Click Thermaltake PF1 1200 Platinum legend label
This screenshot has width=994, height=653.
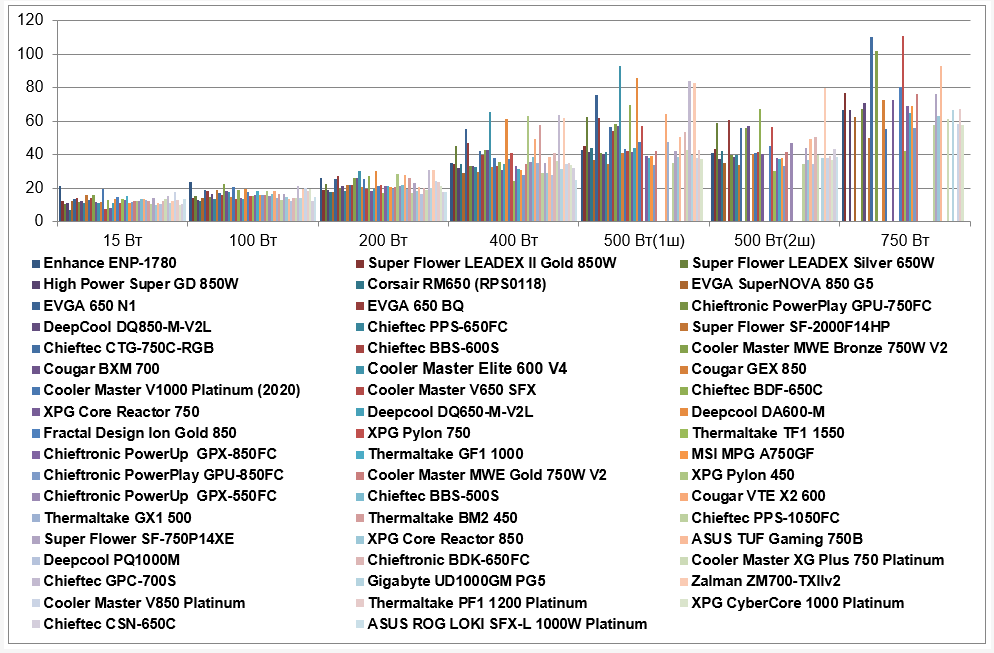pos(477,603)
